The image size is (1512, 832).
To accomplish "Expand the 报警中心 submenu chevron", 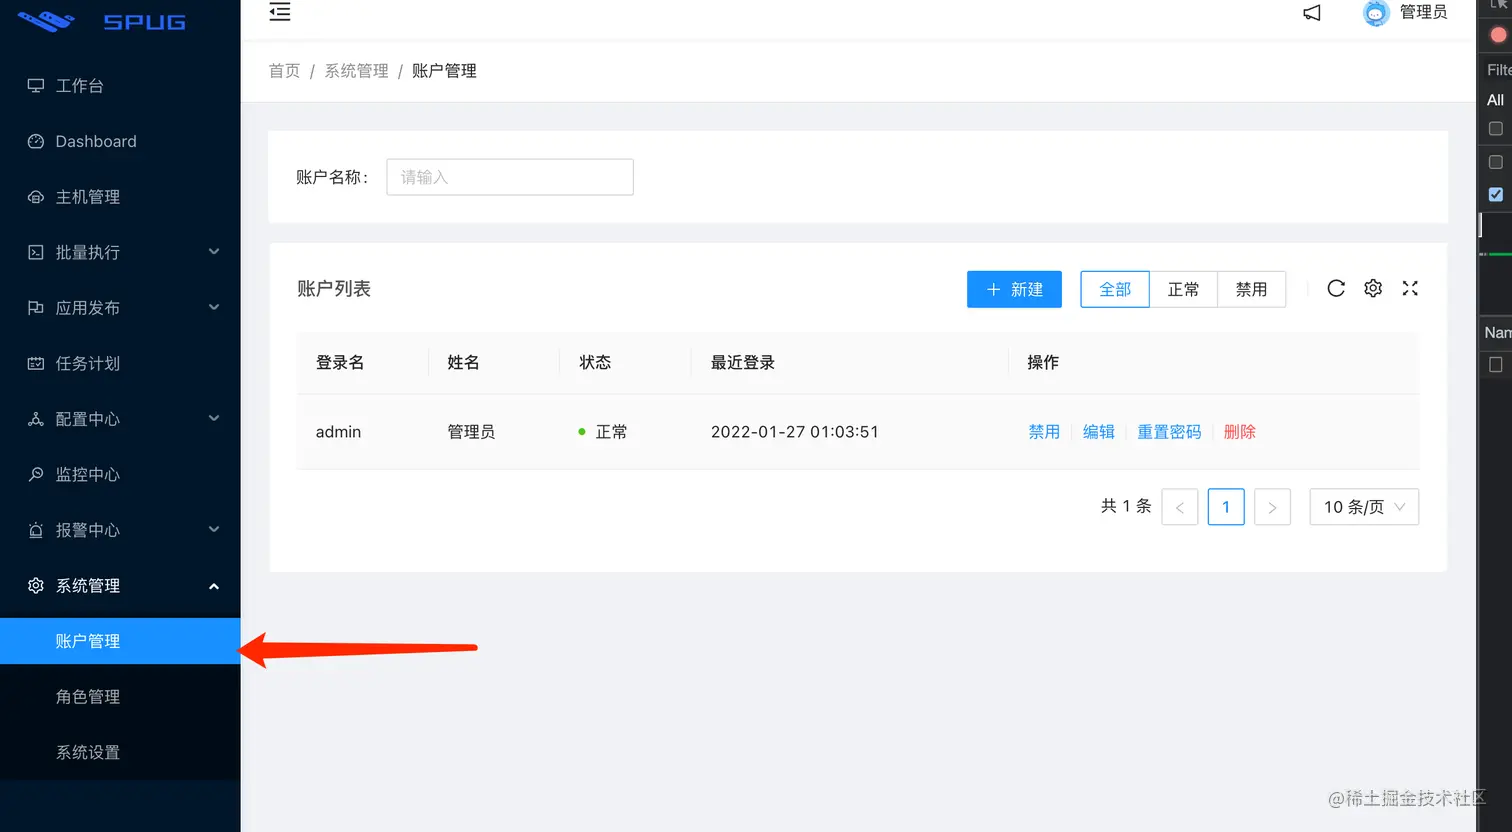I will 214,529.
